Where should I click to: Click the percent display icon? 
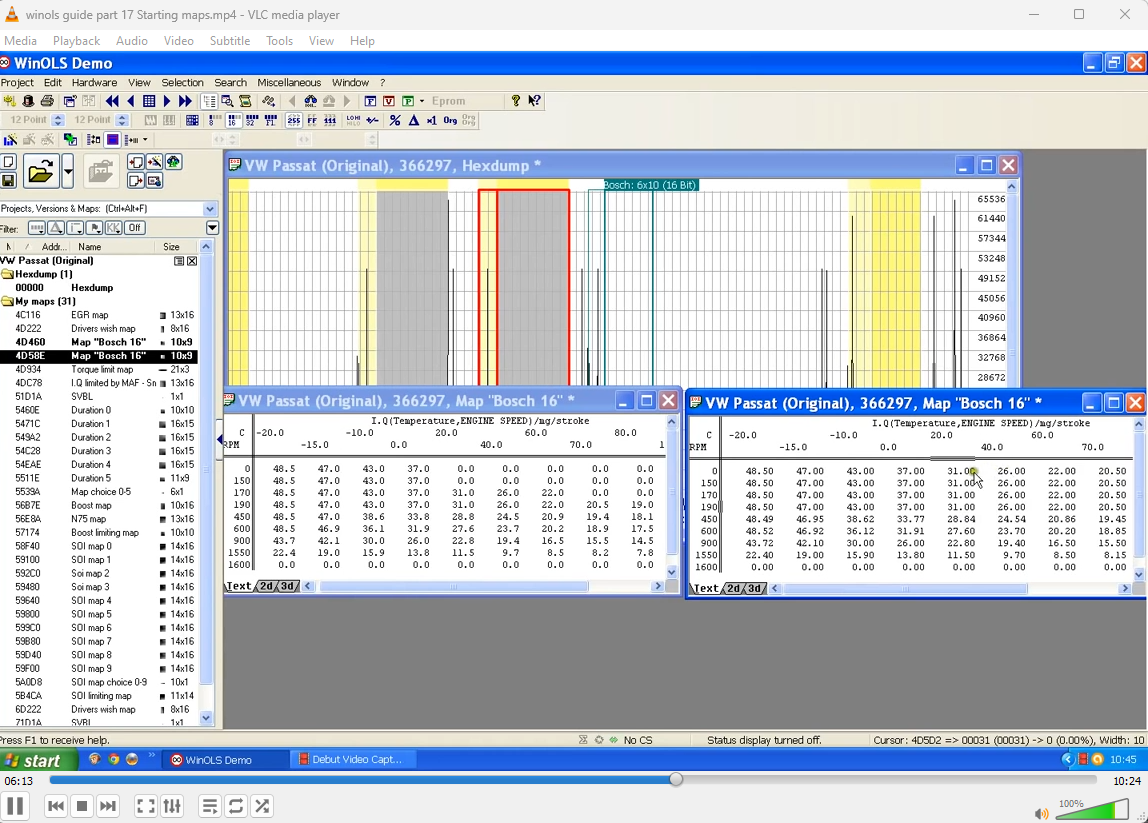click(x=395, y=120)
